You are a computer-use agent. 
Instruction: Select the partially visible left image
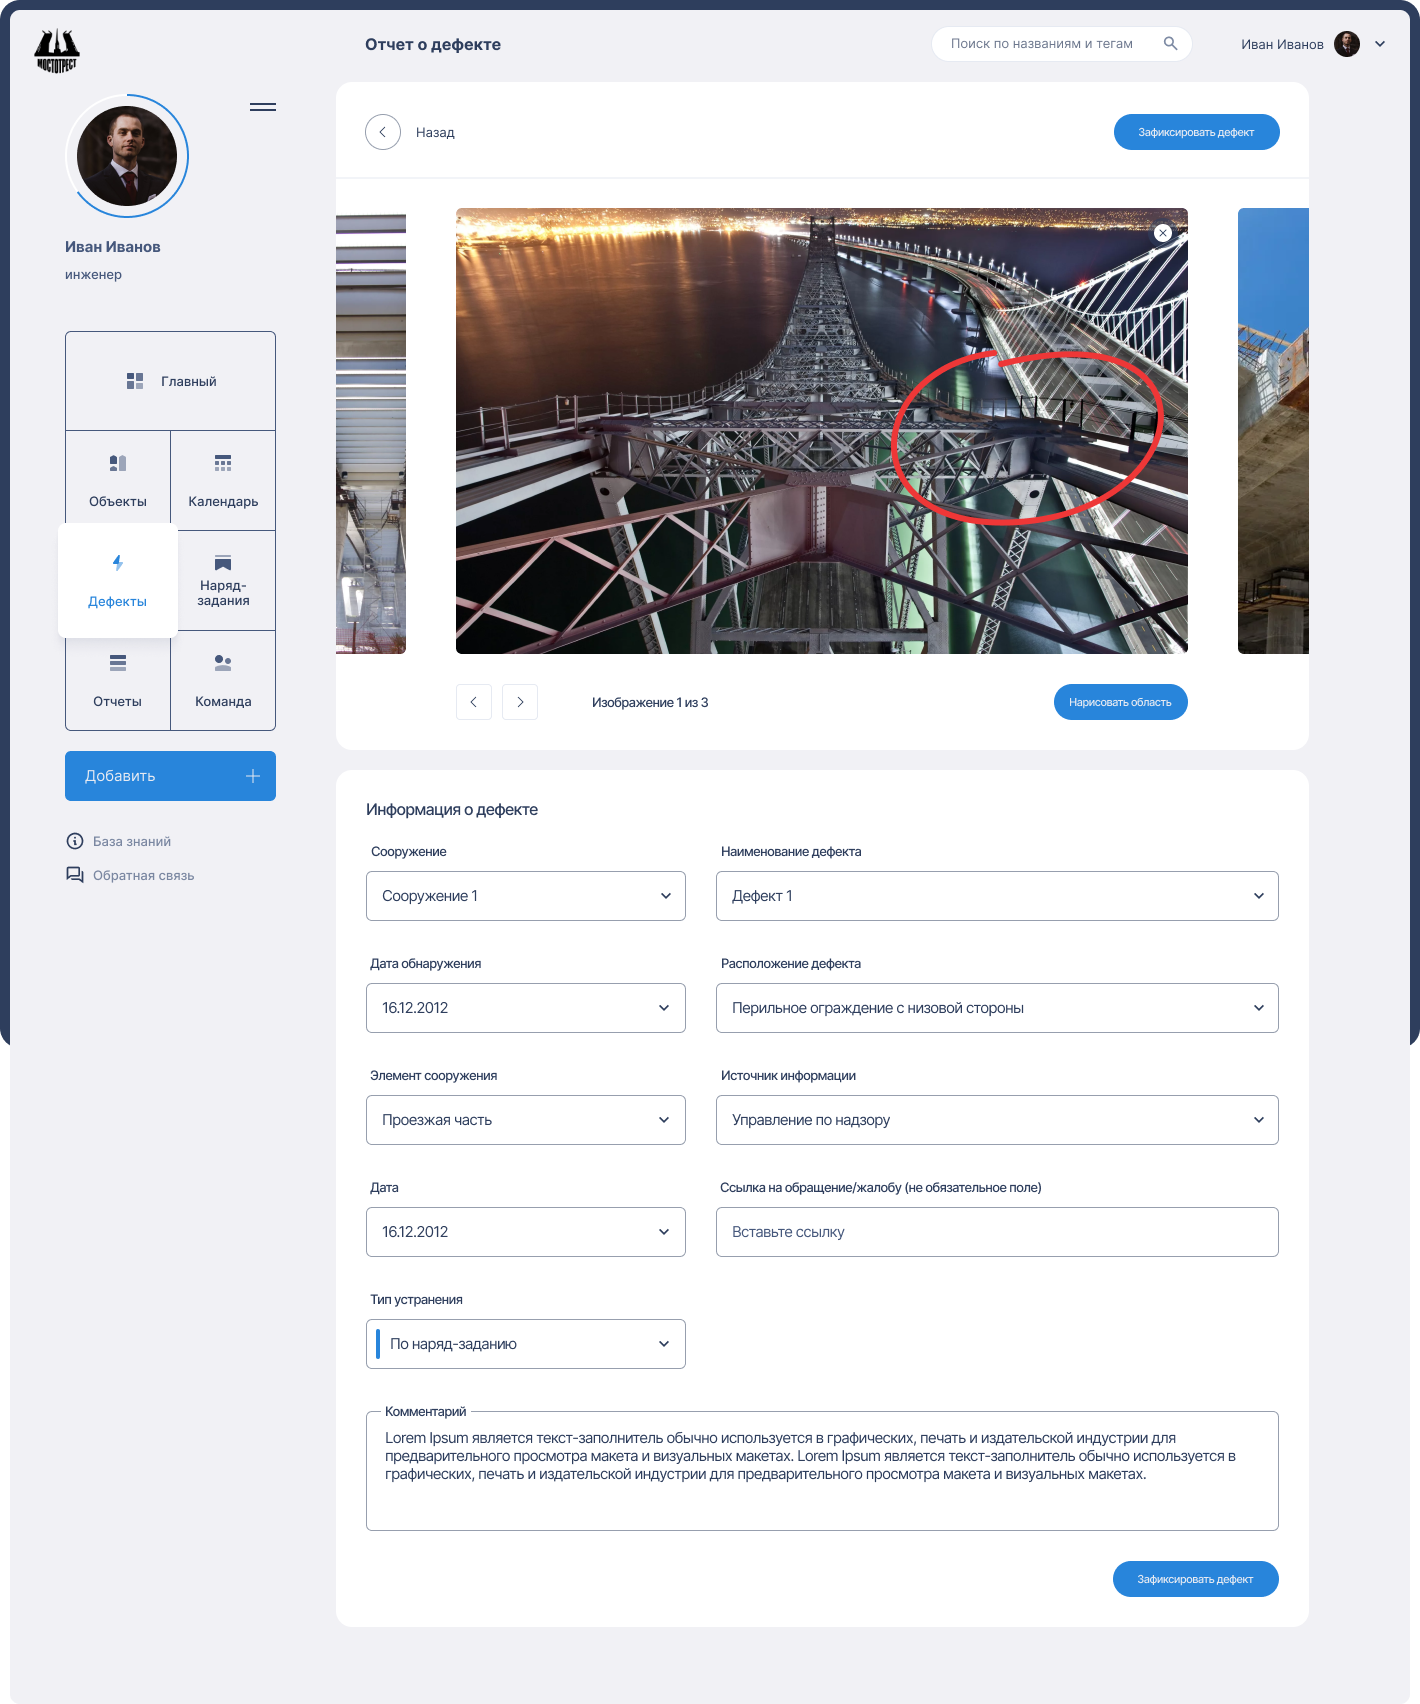(371, 431)
